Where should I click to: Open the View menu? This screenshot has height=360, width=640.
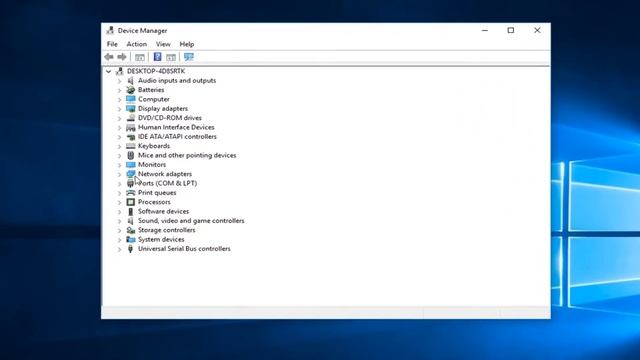pyautogui.click(x=163, y=44)
